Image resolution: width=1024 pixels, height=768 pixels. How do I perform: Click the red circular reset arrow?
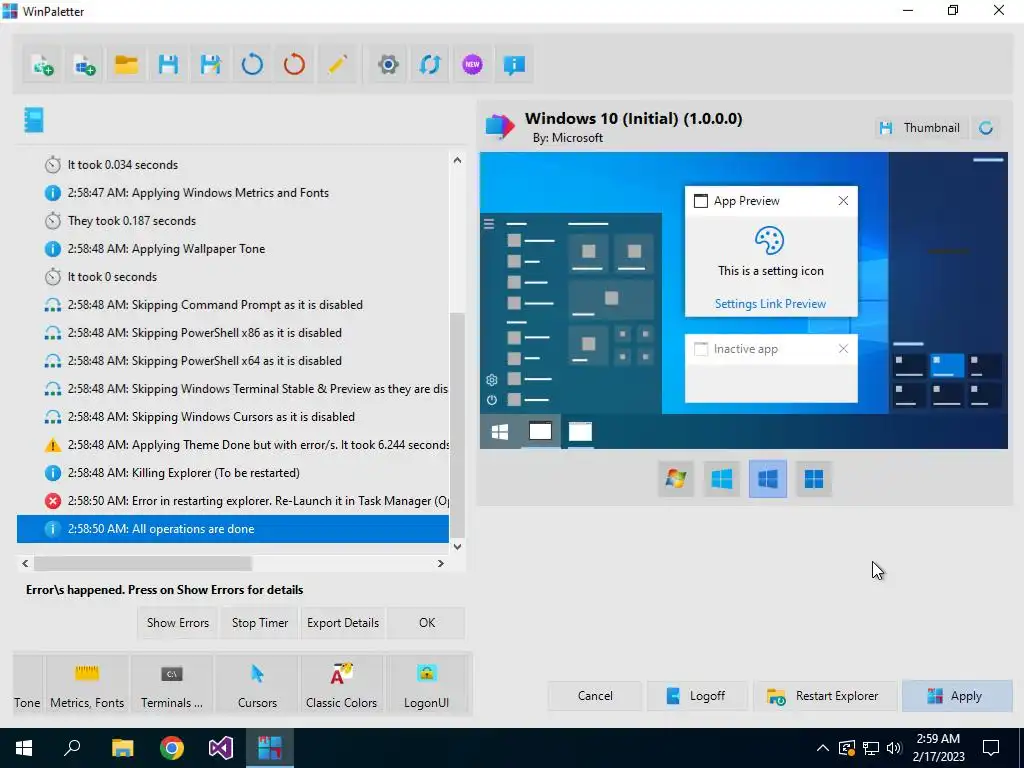pyautogui.click(x=295, y=65)
